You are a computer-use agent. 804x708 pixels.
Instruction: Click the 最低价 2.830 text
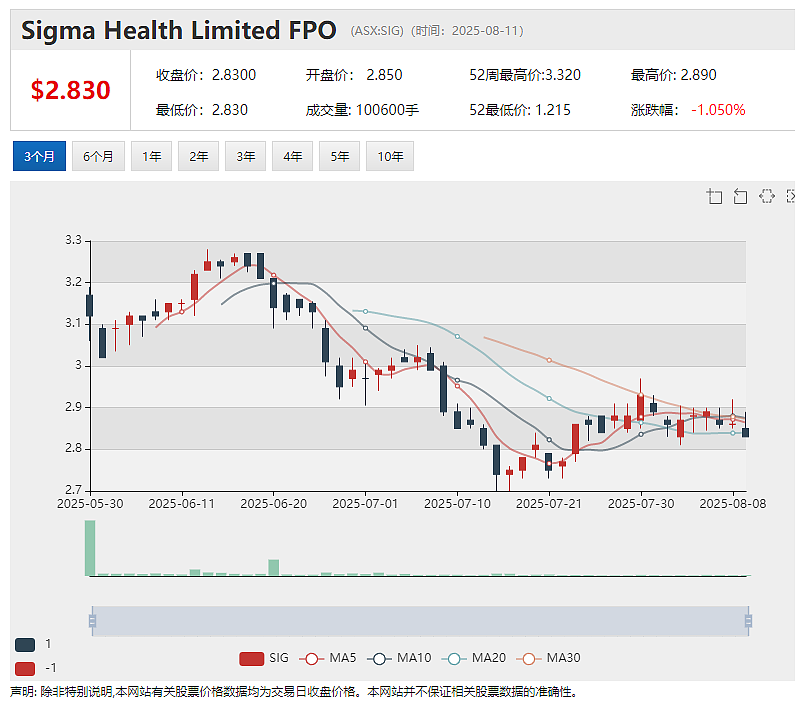coord(202,110)
